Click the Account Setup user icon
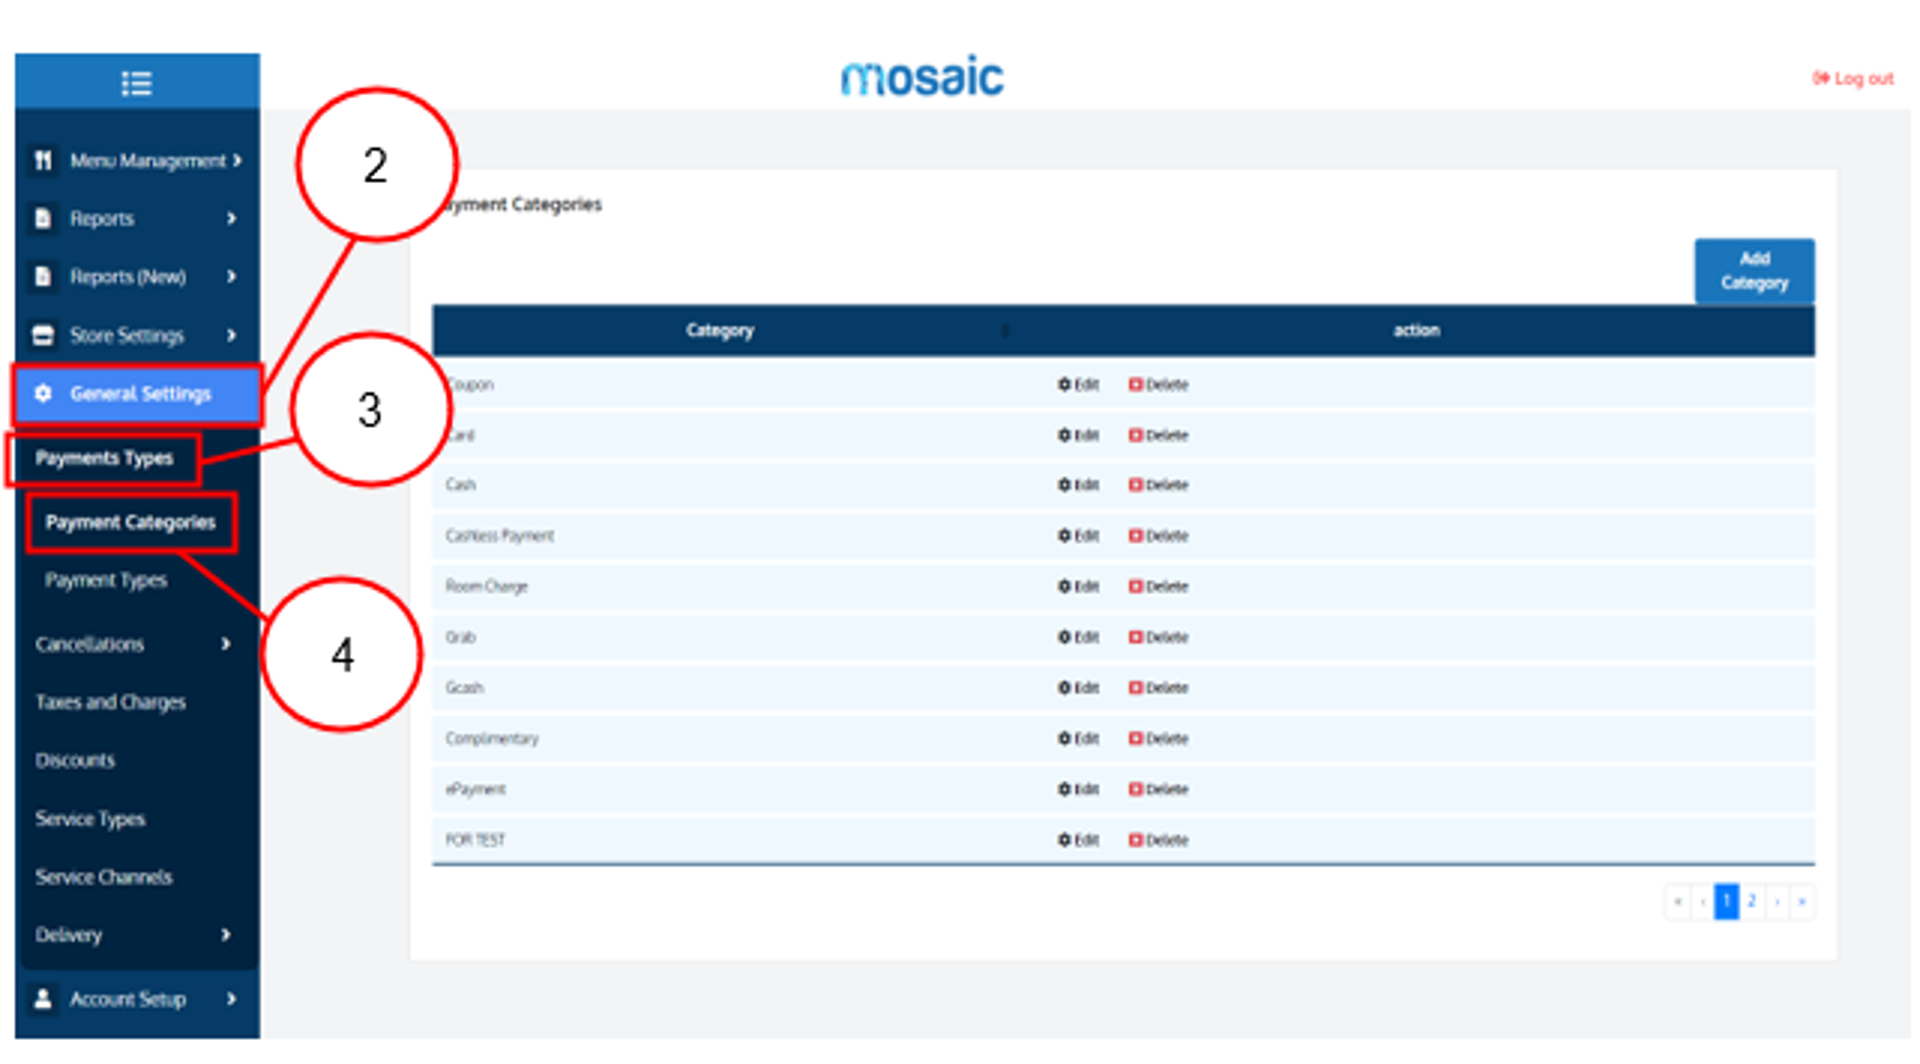Viewport: 1920px width, 1064px height. (43, 998)
